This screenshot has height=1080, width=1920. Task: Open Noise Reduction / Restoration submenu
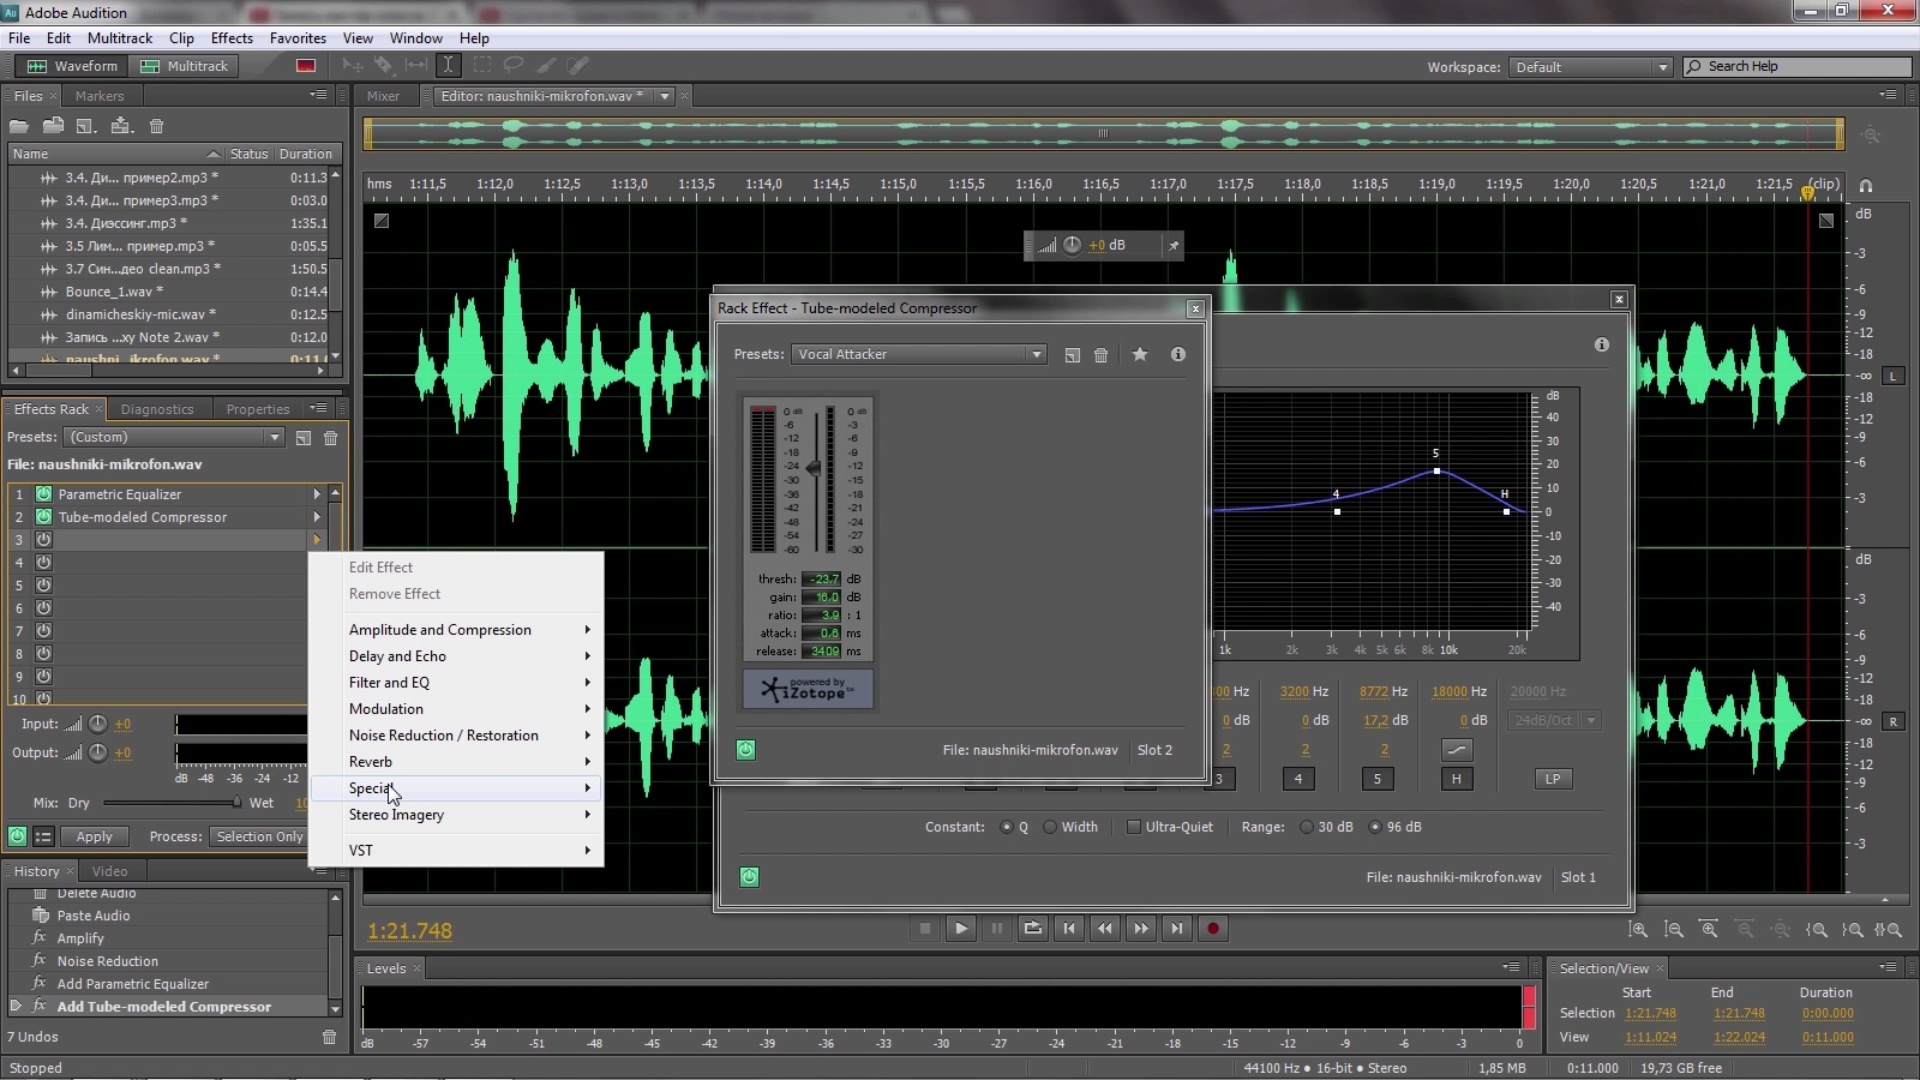[x=457, y=735]
